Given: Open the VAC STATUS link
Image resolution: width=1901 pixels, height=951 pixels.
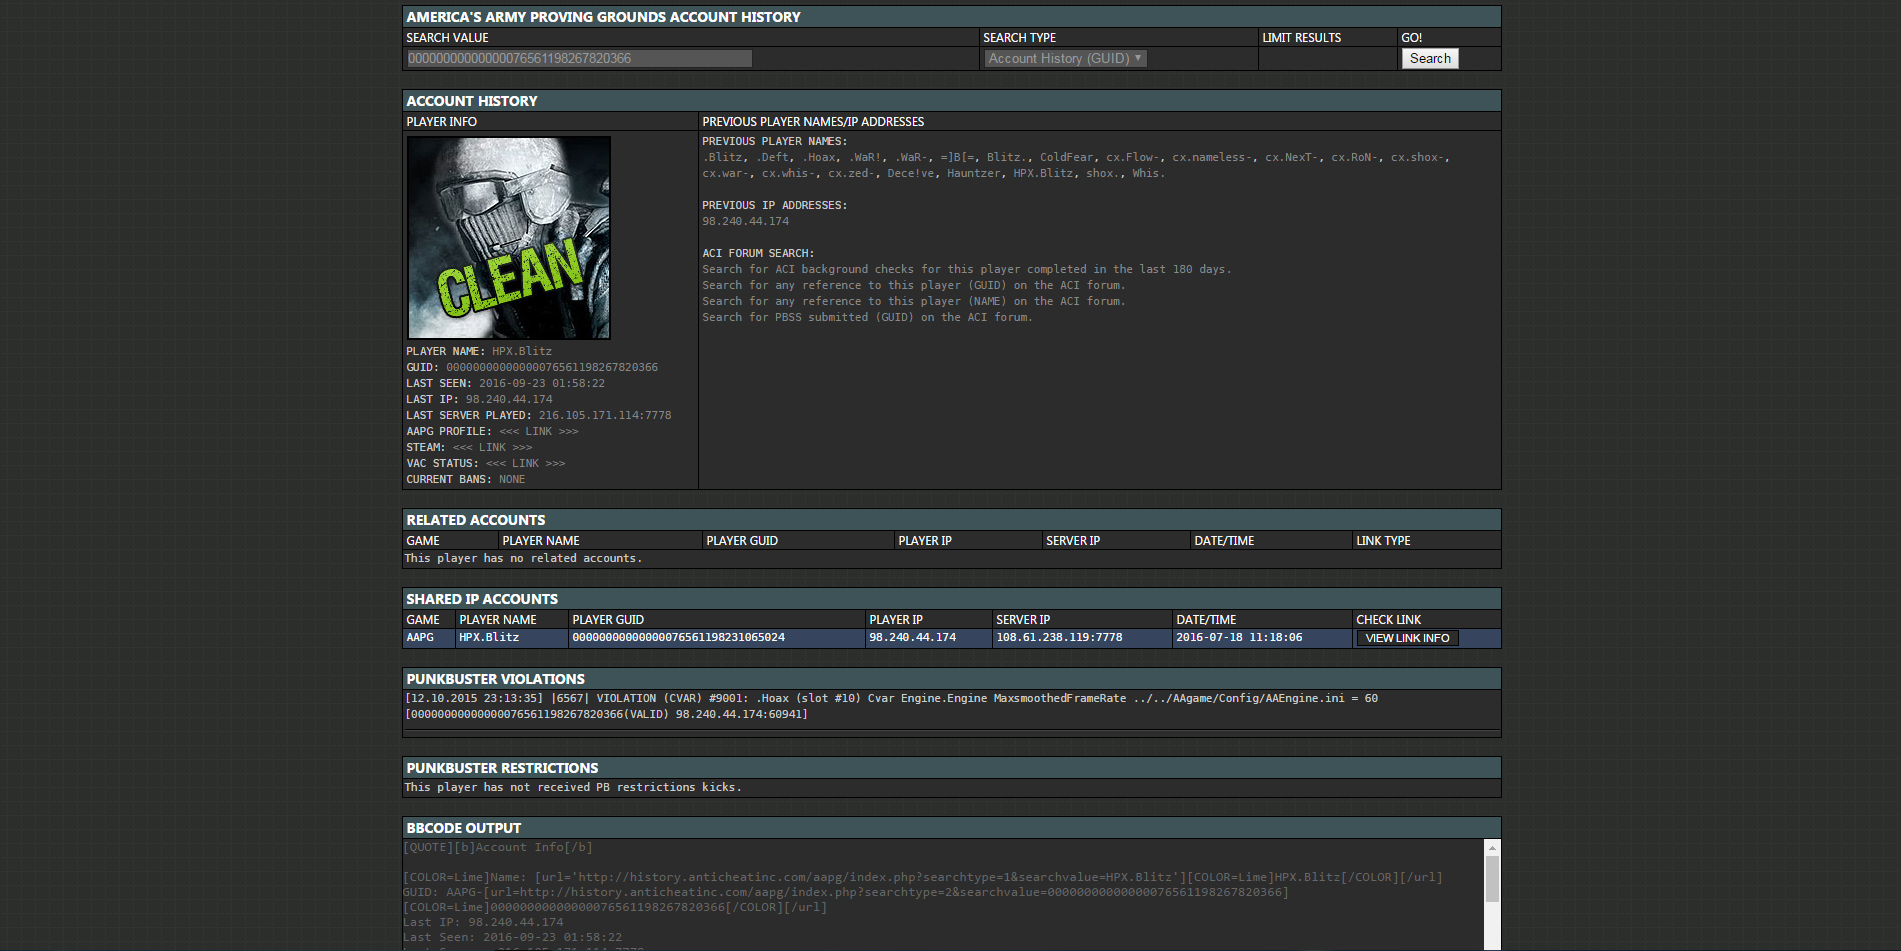Looking at the screenshot, I should pos(525,463).
